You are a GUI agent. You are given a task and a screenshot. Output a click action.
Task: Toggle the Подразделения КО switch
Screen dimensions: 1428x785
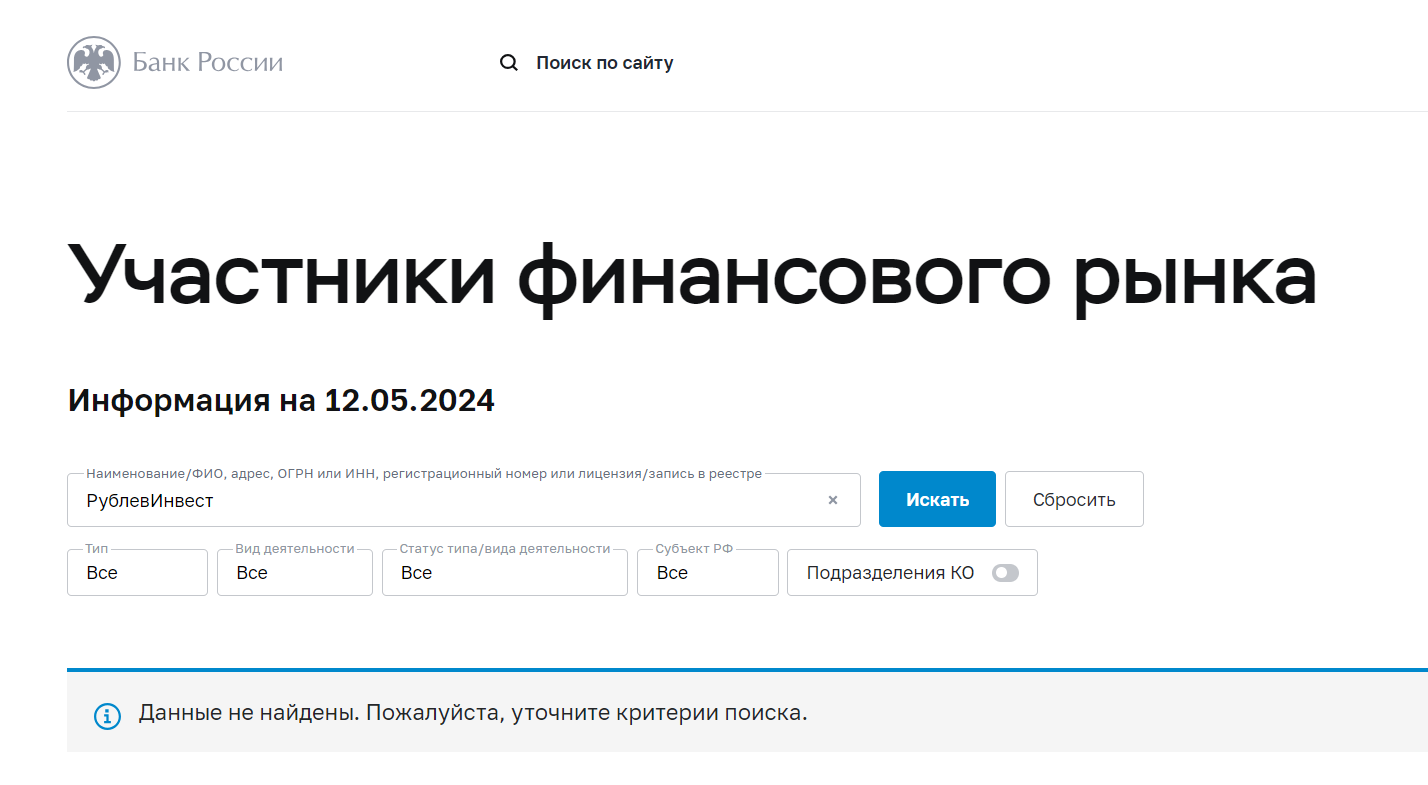point(1005,573)
